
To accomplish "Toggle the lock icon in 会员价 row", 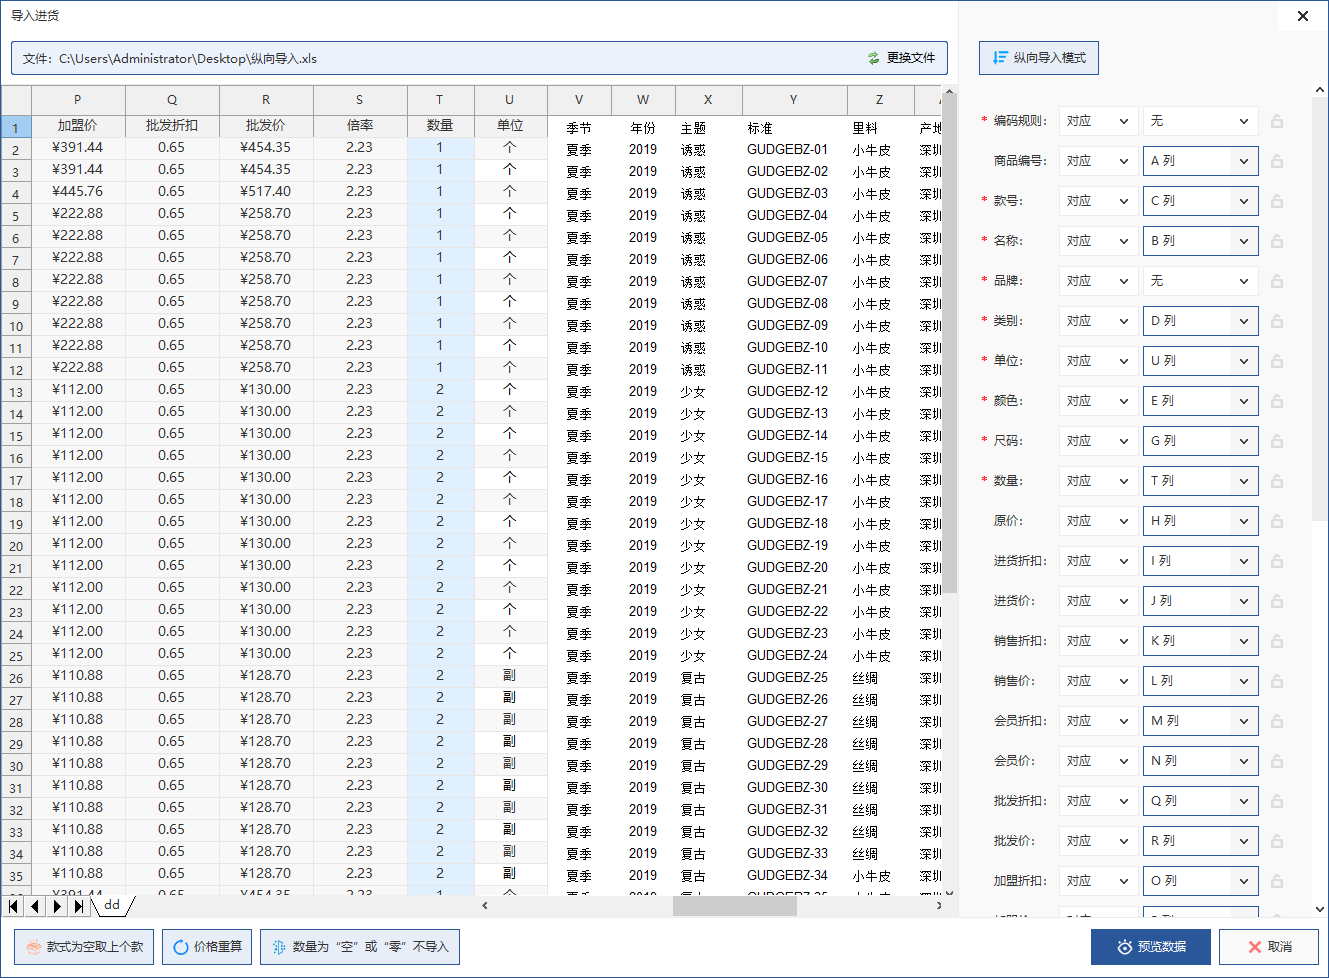I will 1277,761.
